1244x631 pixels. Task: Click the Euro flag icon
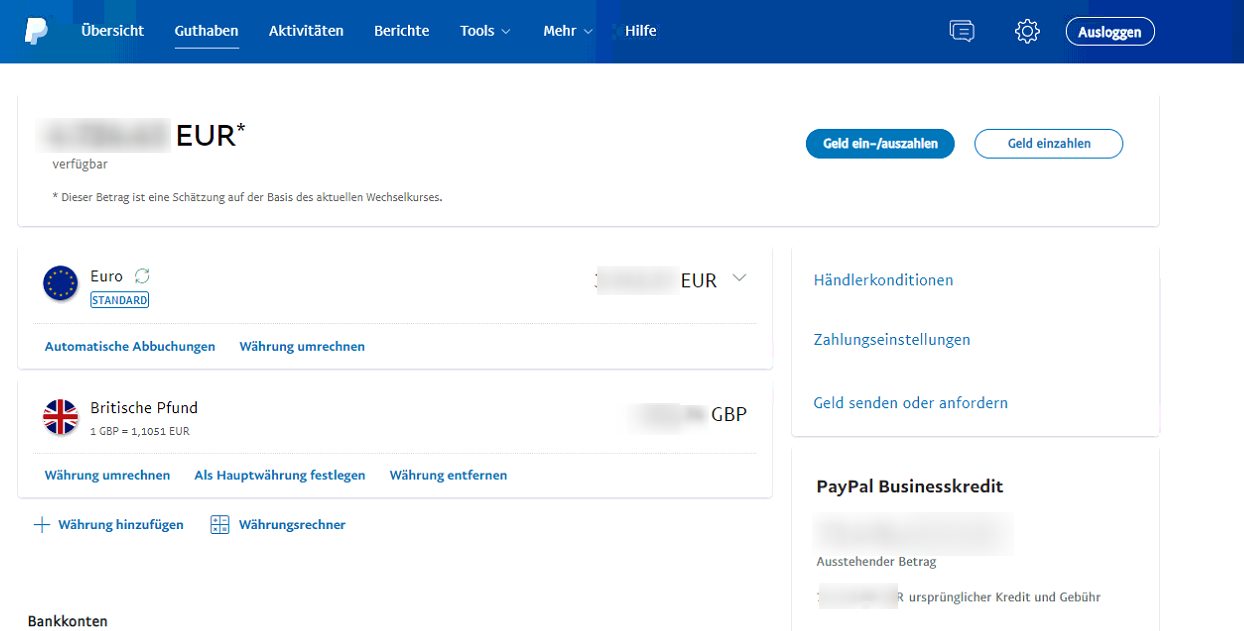[61, 284]
